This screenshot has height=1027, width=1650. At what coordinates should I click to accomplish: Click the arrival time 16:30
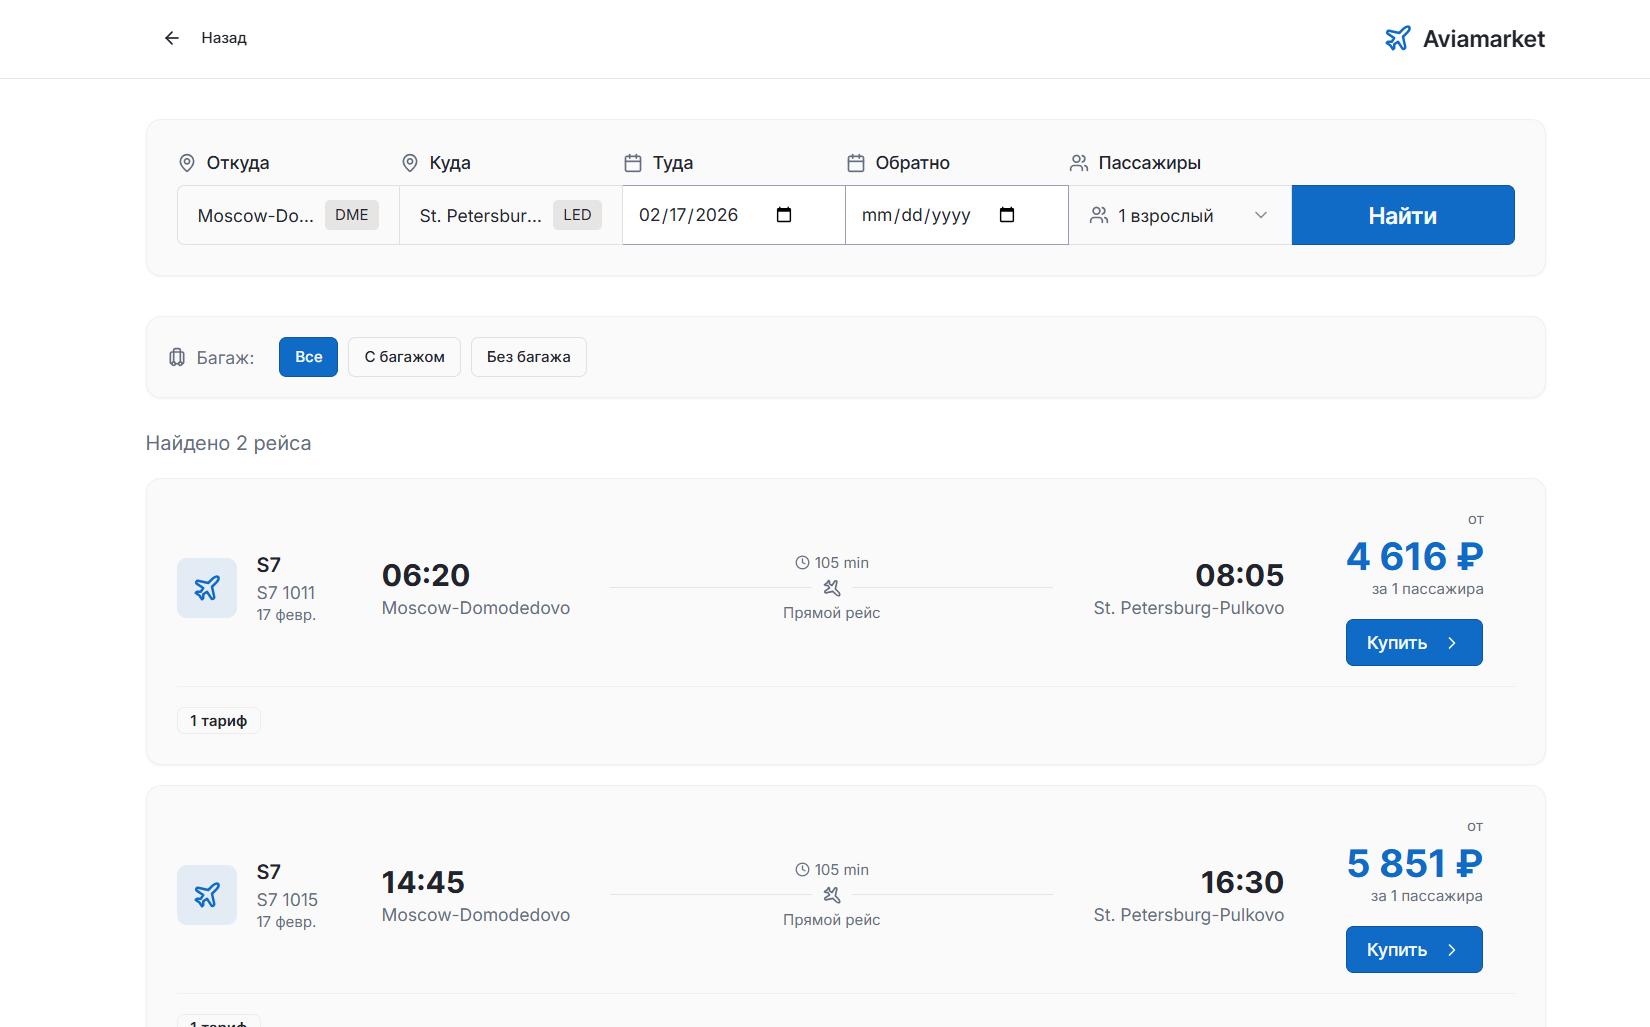1242,882
